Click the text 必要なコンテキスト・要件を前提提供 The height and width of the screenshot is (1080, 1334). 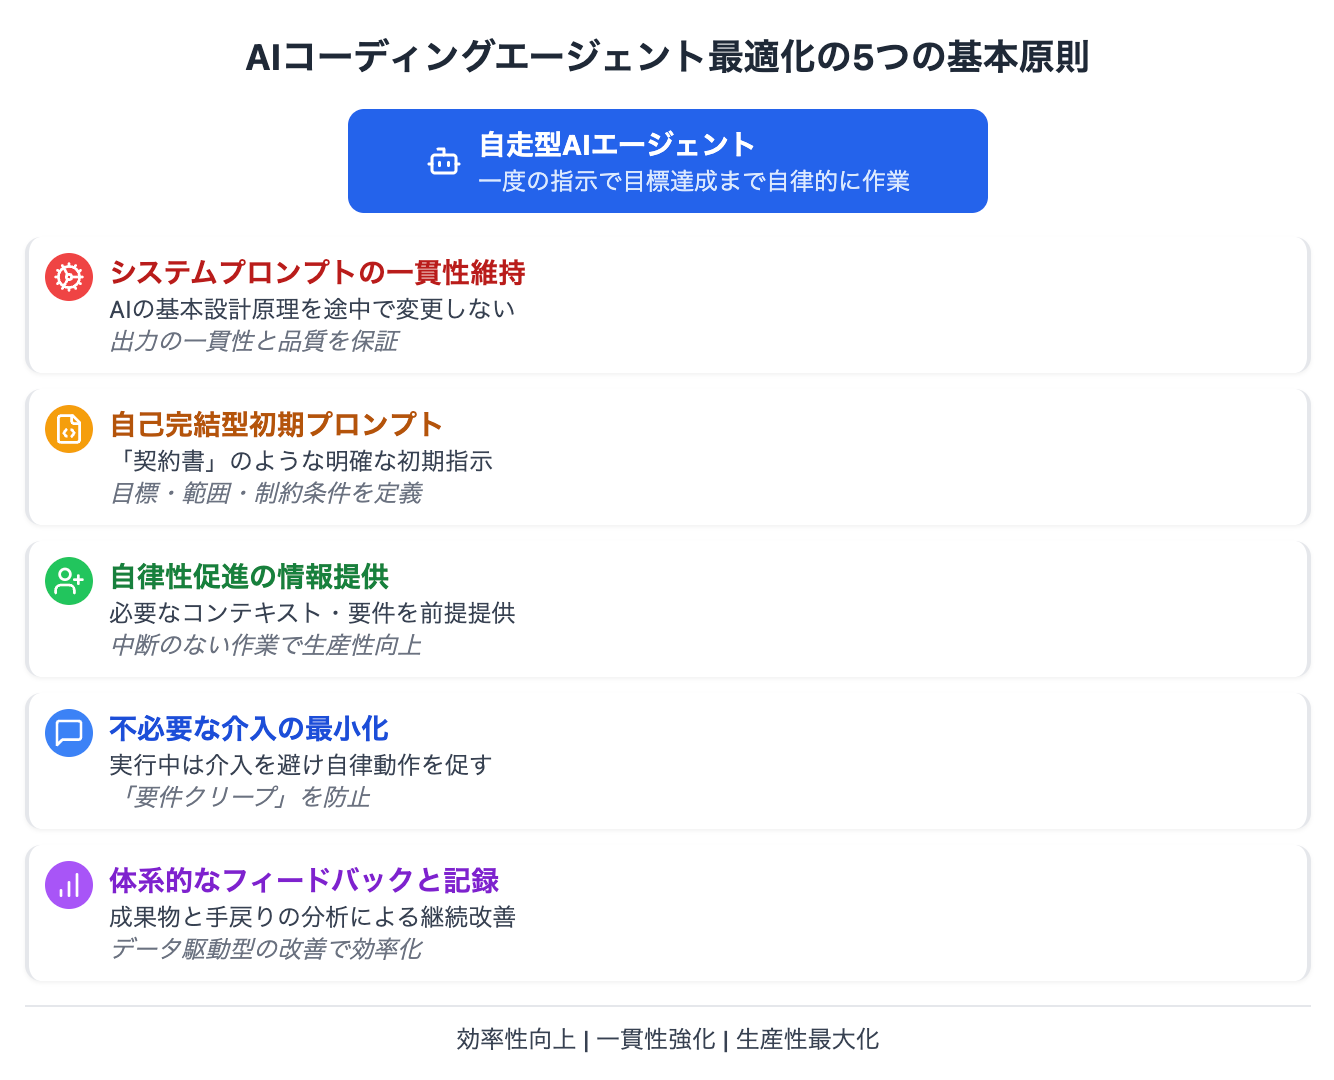312,613
